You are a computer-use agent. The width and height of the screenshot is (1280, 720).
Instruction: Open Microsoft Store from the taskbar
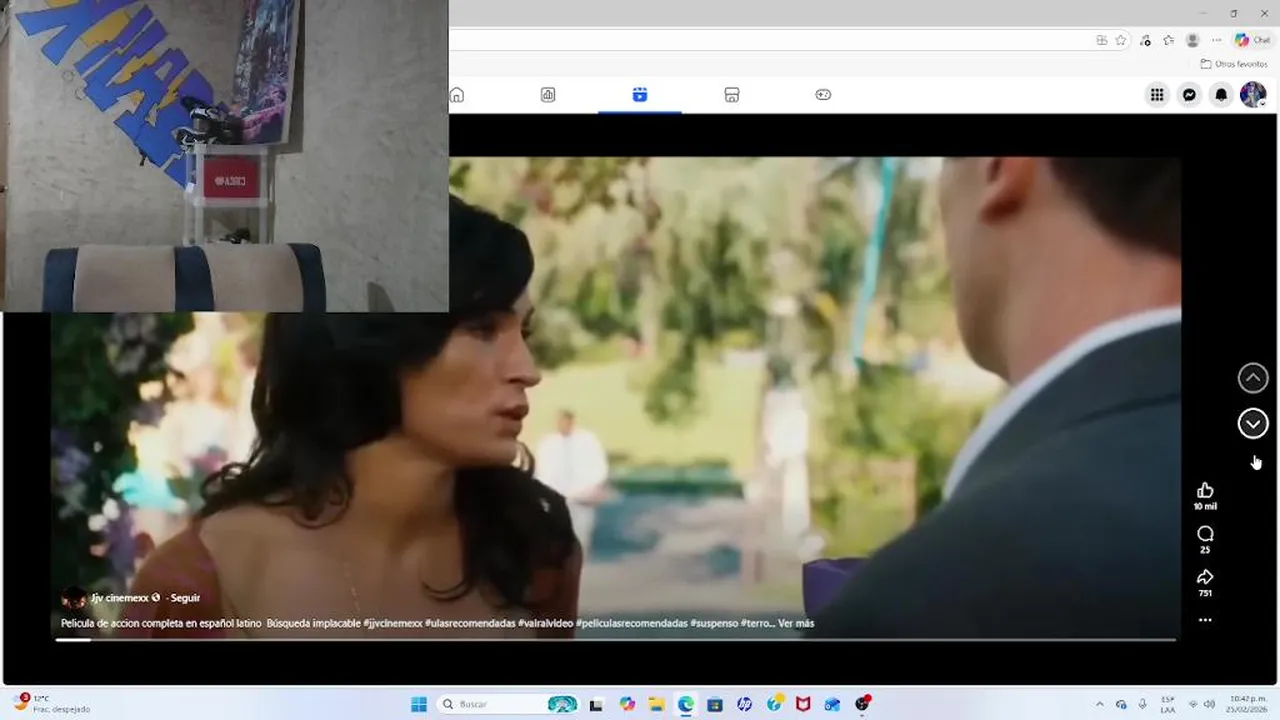715,704
